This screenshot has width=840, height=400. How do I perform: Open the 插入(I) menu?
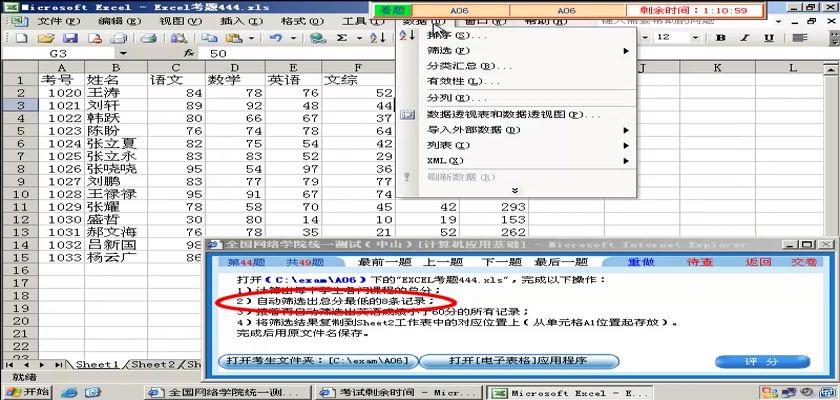pos(242,21)
